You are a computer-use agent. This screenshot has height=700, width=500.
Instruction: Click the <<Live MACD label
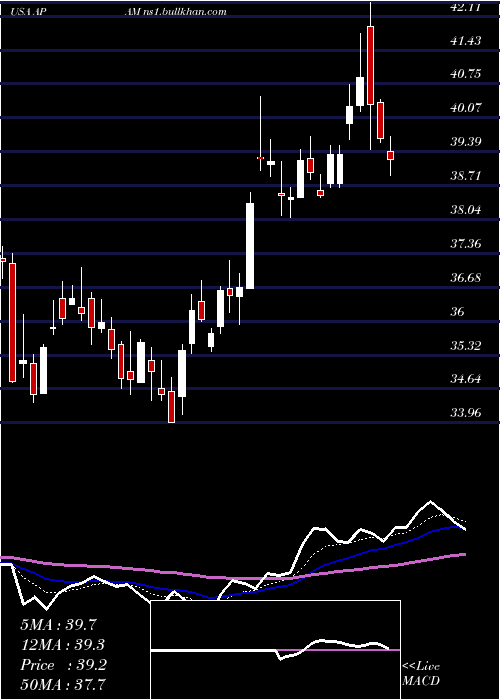pyautogui.click(x=421, y=673)
